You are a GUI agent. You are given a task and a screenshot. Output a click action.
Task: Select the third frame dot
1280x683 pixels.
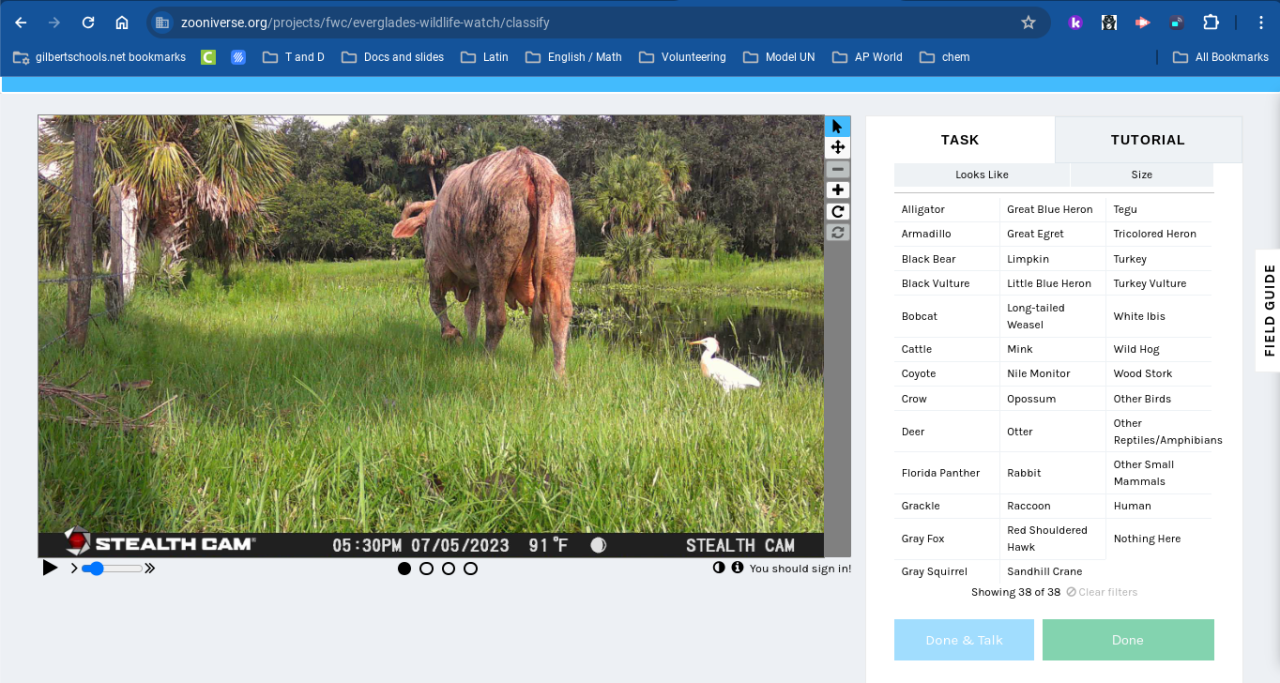448,568
